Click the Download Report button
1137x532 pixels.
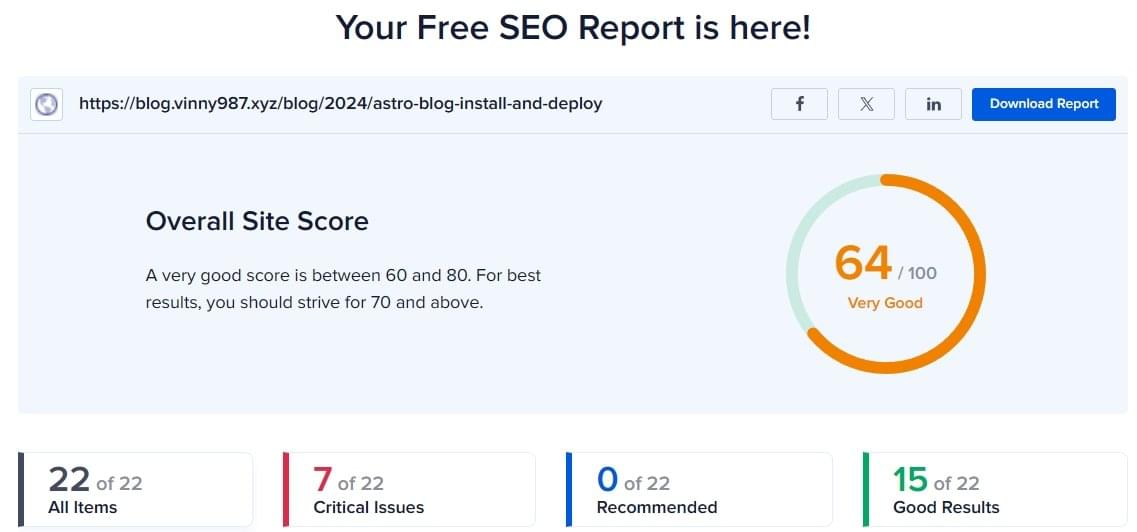pos(1043,104)
